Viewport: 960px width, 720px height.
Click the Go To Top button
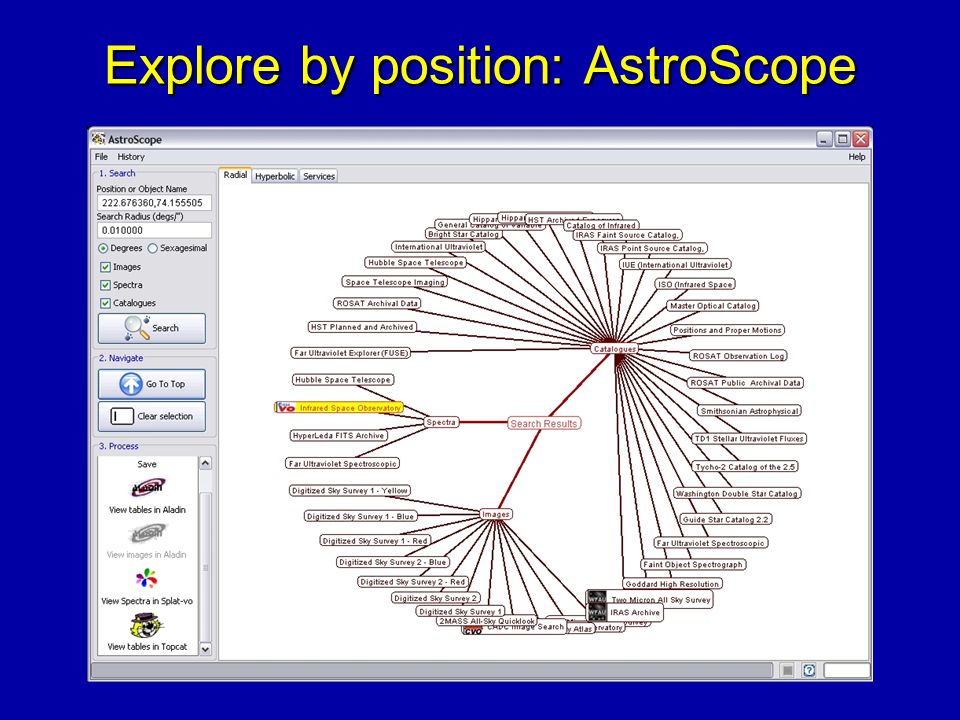[x=152, y=384]
